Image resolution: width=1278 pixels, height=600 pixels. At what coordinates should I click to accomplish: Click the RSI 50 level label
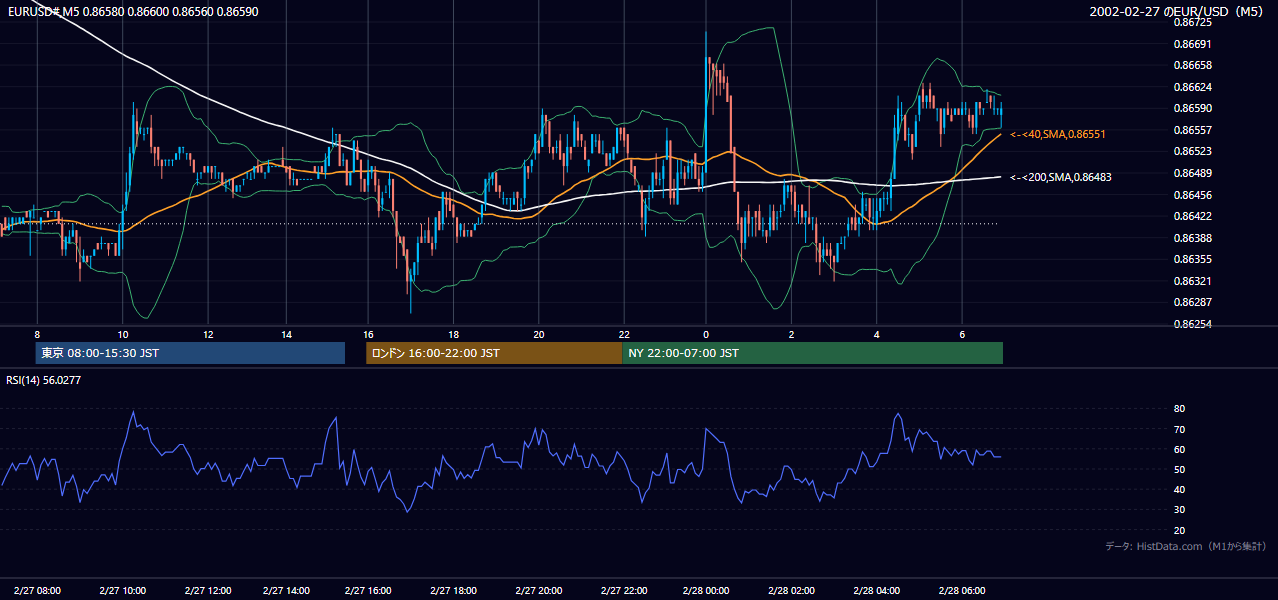click(1180, 469)
